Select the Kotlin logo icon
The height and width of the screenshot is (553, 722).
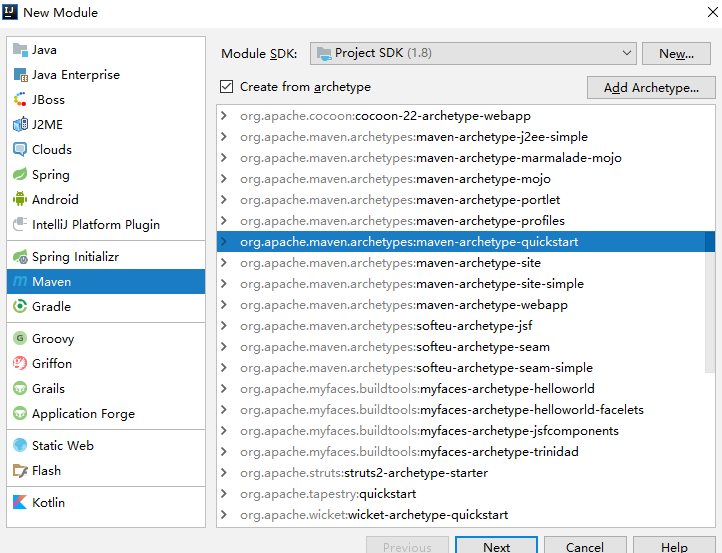point(20,502)
